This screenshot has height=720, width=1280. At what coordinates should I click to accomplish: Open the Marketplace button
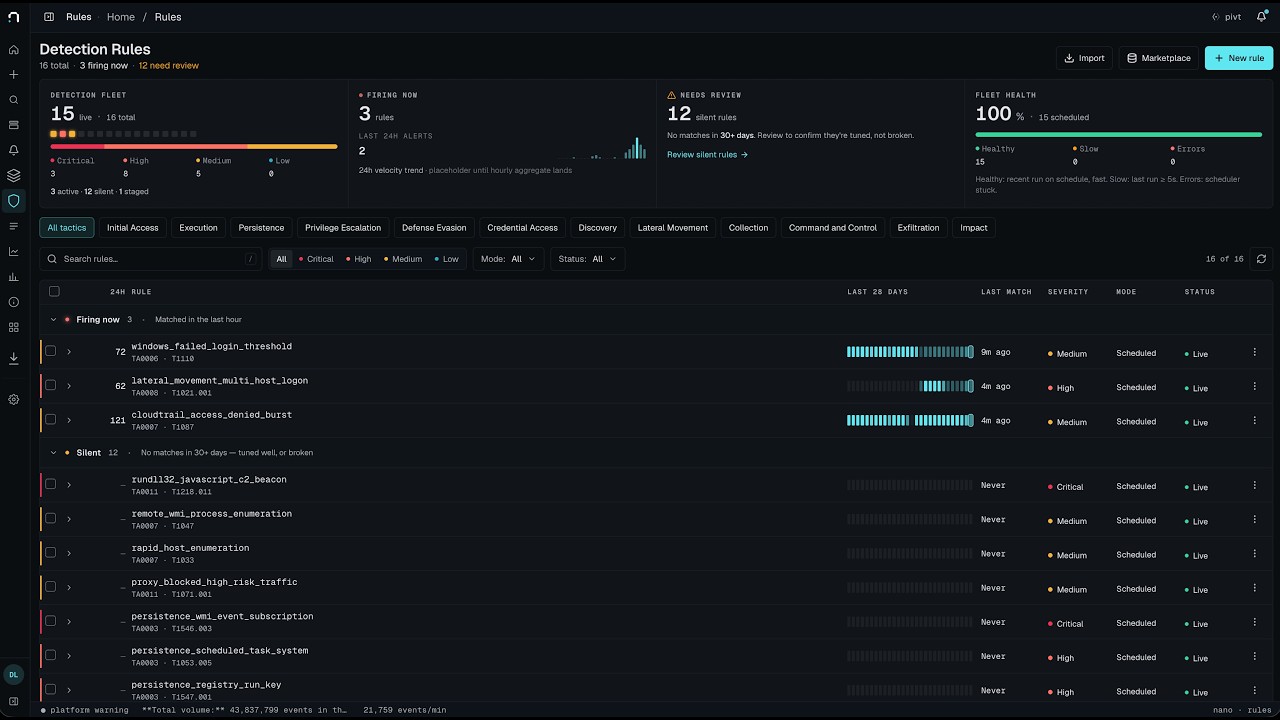pos(1159,58)
